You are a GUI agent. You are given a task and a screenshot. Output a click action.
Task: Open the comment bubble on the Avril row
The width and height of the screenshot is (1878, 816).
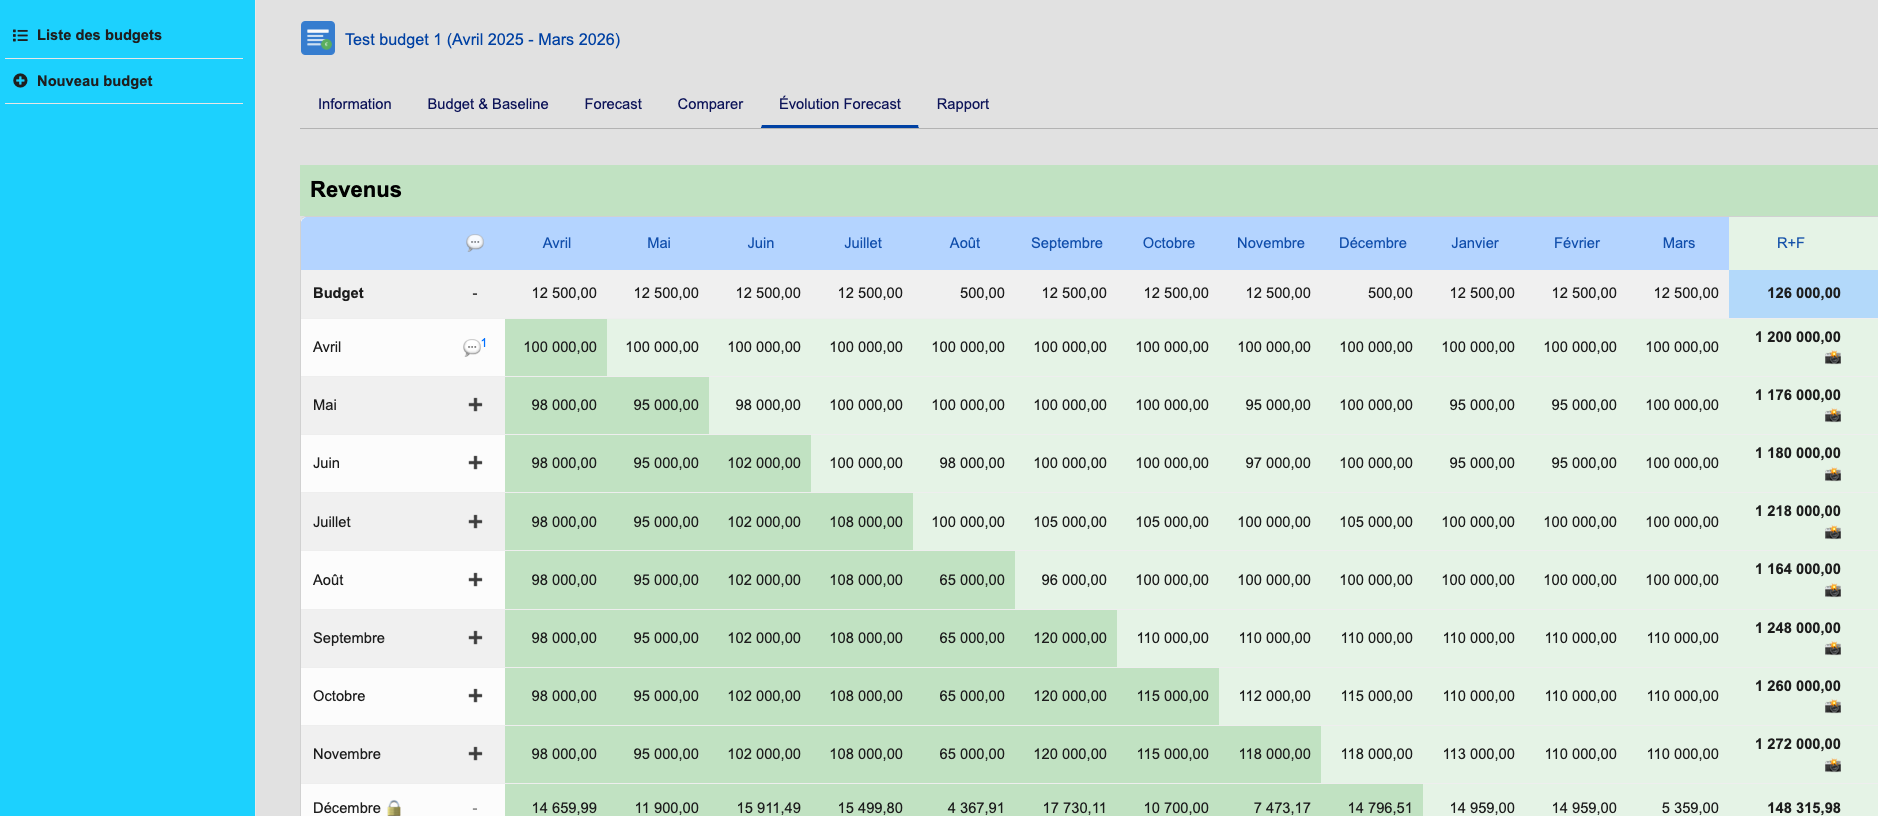click(x=472, y=348)
